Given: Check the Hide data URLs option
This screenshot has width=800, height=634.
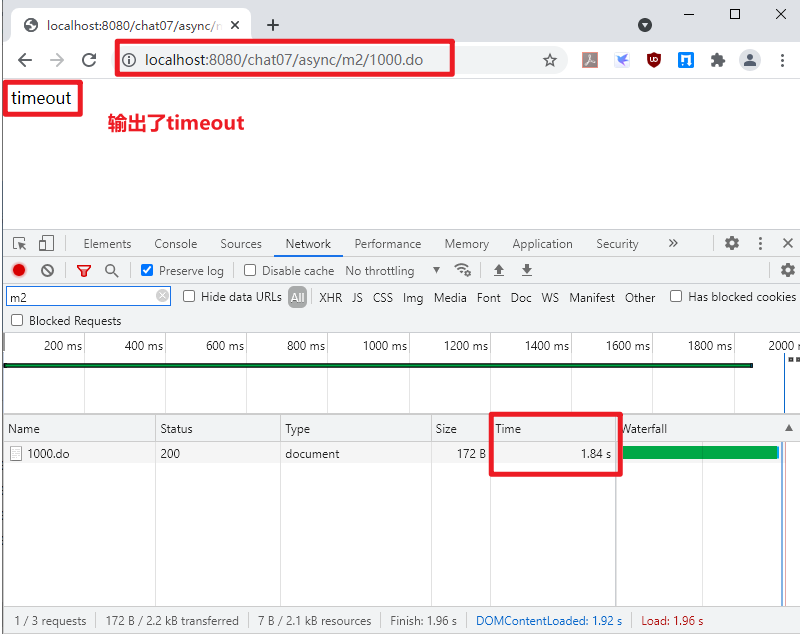Looking at the screenshot, I should click(x=190, y=297).
